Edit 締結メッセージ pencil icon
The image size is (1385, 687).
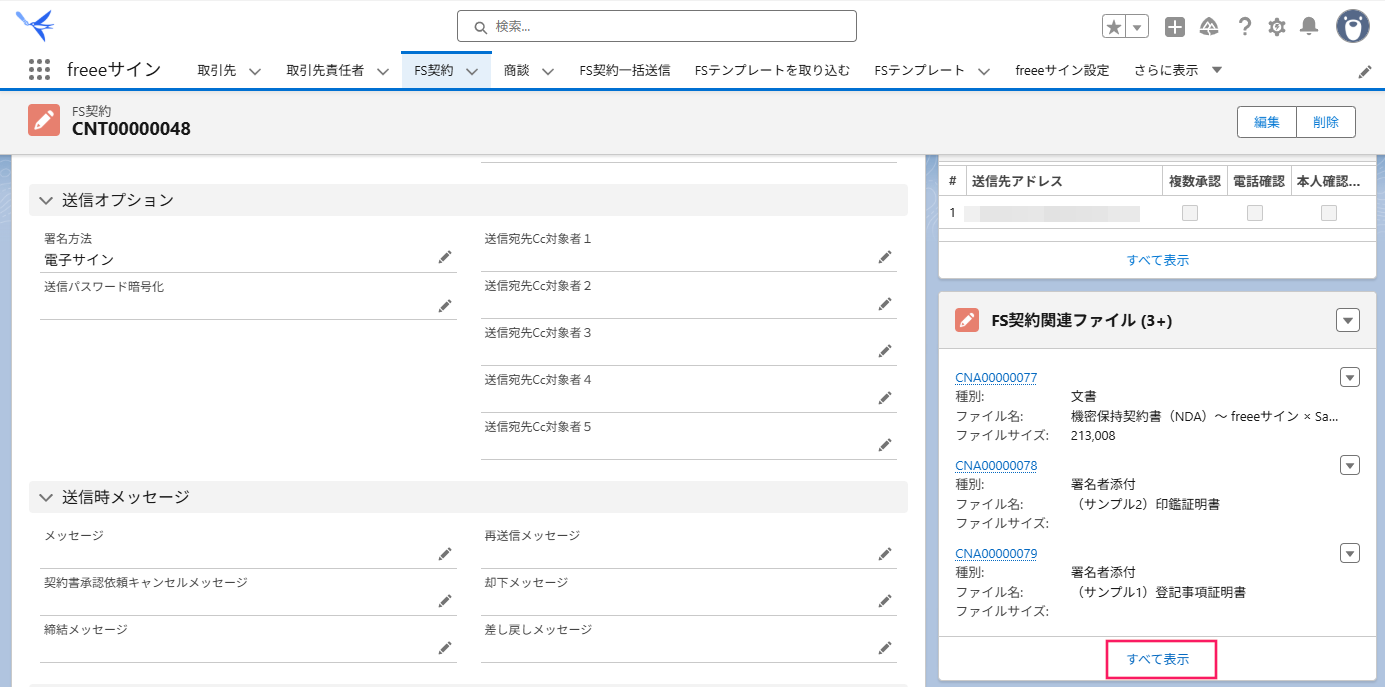click(x=445, y=648)
